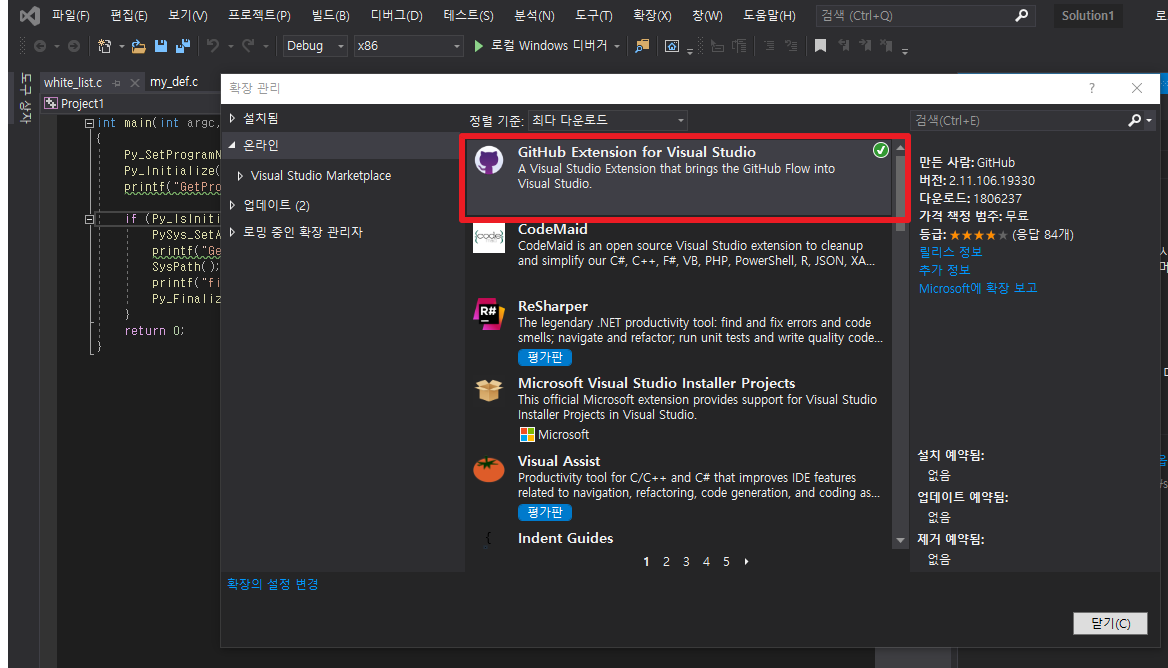Open the 확장(X) menu
This screenshot has width=1168, height=668.
[652, 15]
